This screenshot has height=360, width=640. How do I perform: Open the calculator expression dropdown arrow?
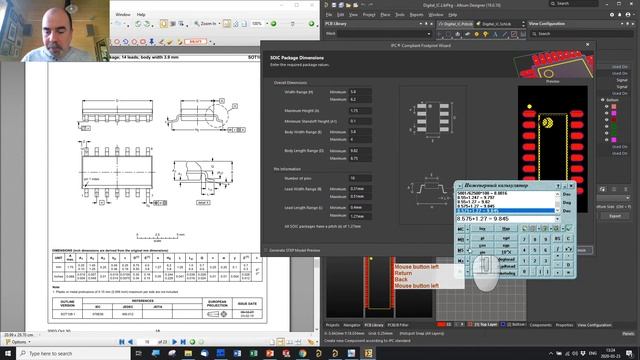[558, 219]
